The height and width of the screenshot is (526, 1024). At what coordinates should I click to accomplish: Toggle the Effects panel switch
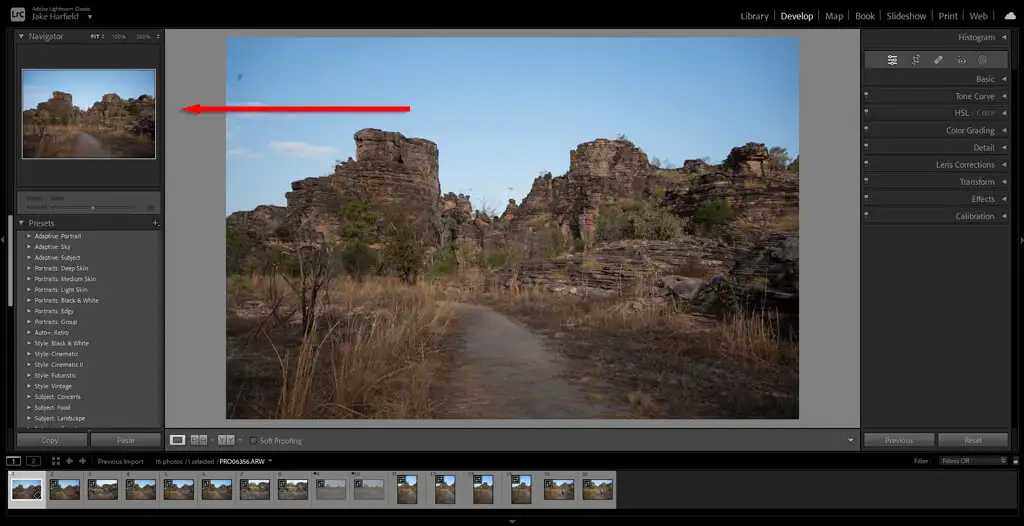tap(867, 199)
